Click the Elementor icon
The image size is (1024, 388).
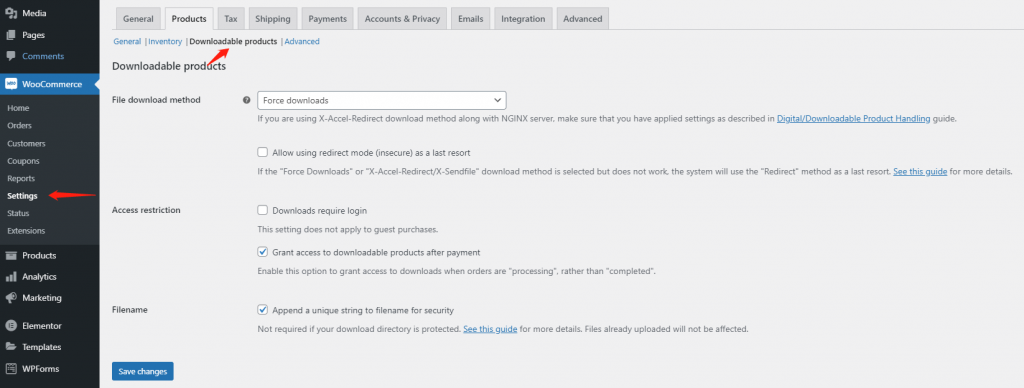click(x=10, y=326)
